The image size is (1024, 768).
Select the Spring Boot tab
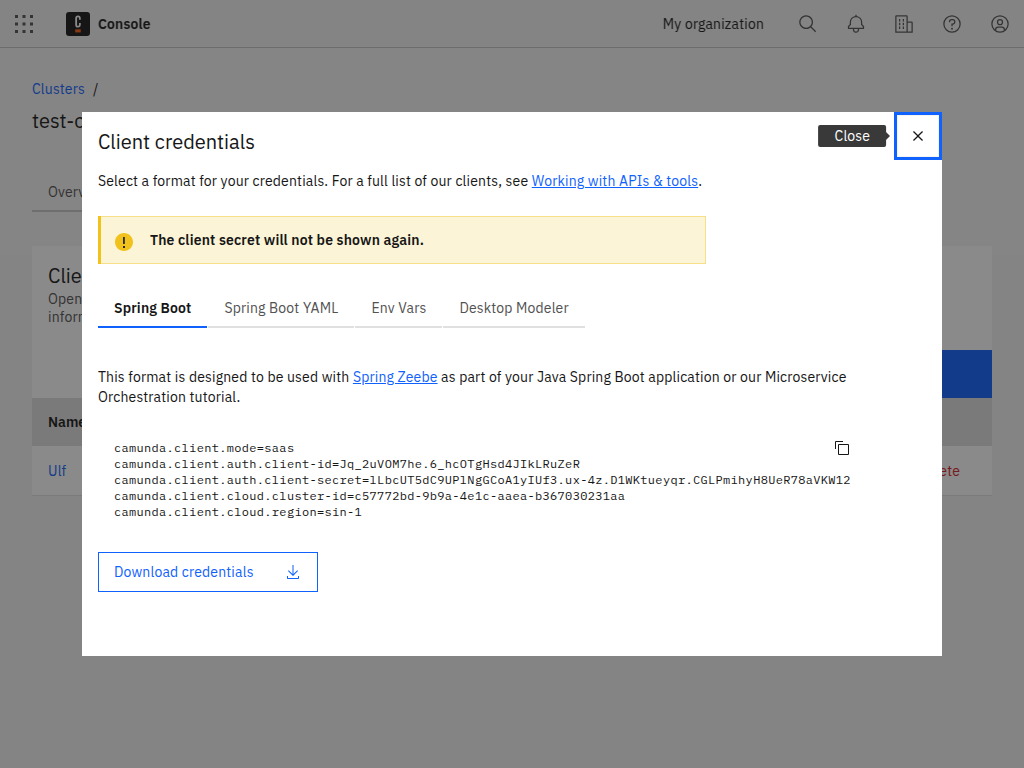(152, 308)
